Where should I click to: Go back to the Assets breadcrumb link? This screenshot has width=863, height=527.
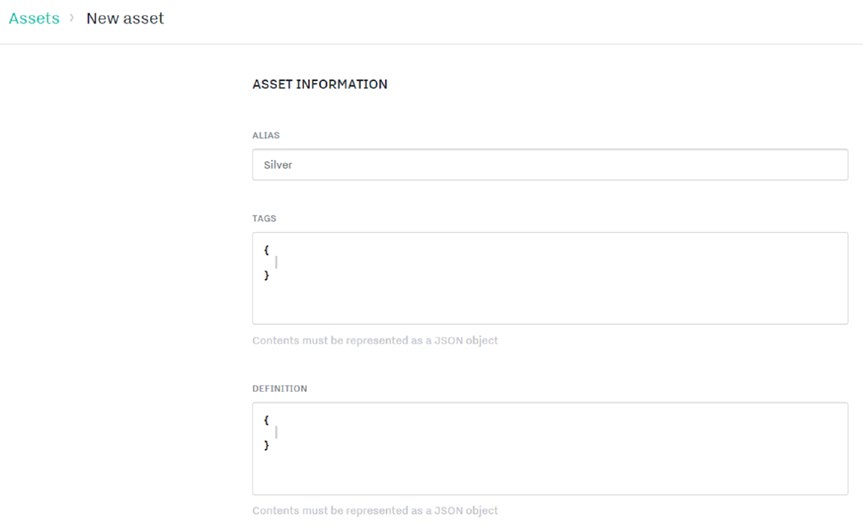34,18
